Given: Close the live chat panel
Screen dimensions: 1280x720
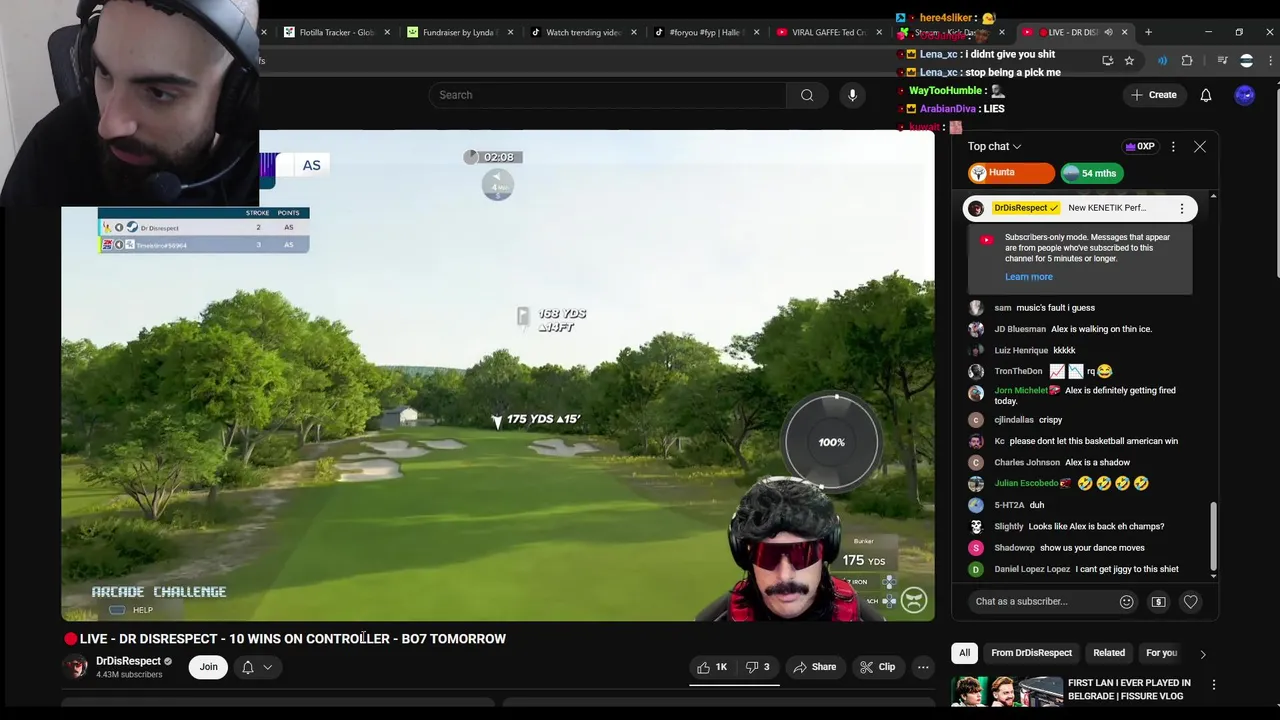Looking at the screenshot, I should 1200,147.
